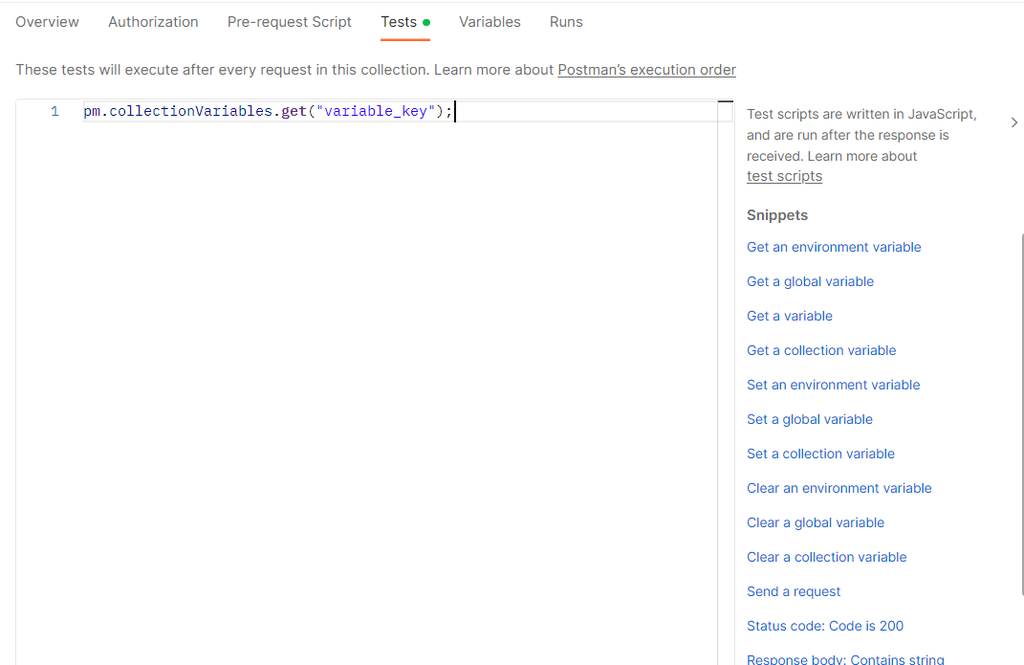Insert the Clear a collection variable snippet
The width and height of the screenshot is (1024, 665).
pos(826,556)
